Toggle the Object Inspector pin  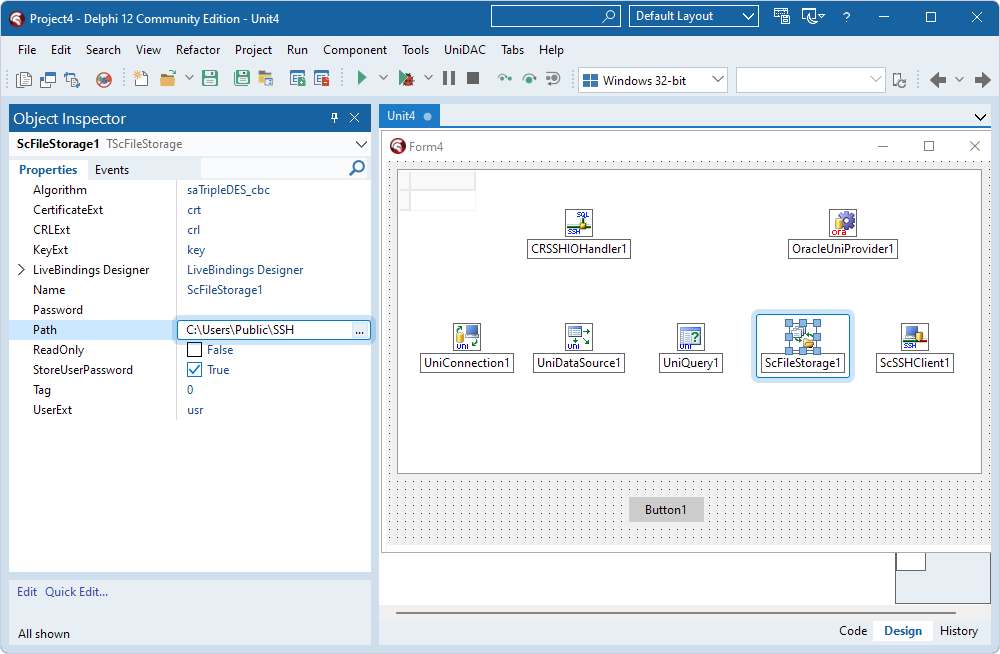(335, 118)
